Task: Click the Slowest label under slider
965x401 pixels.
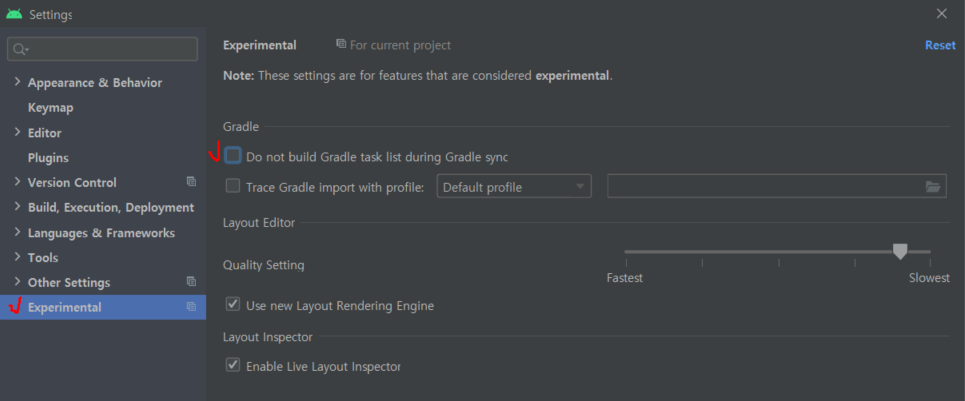Action: click(x=929, y=278)
